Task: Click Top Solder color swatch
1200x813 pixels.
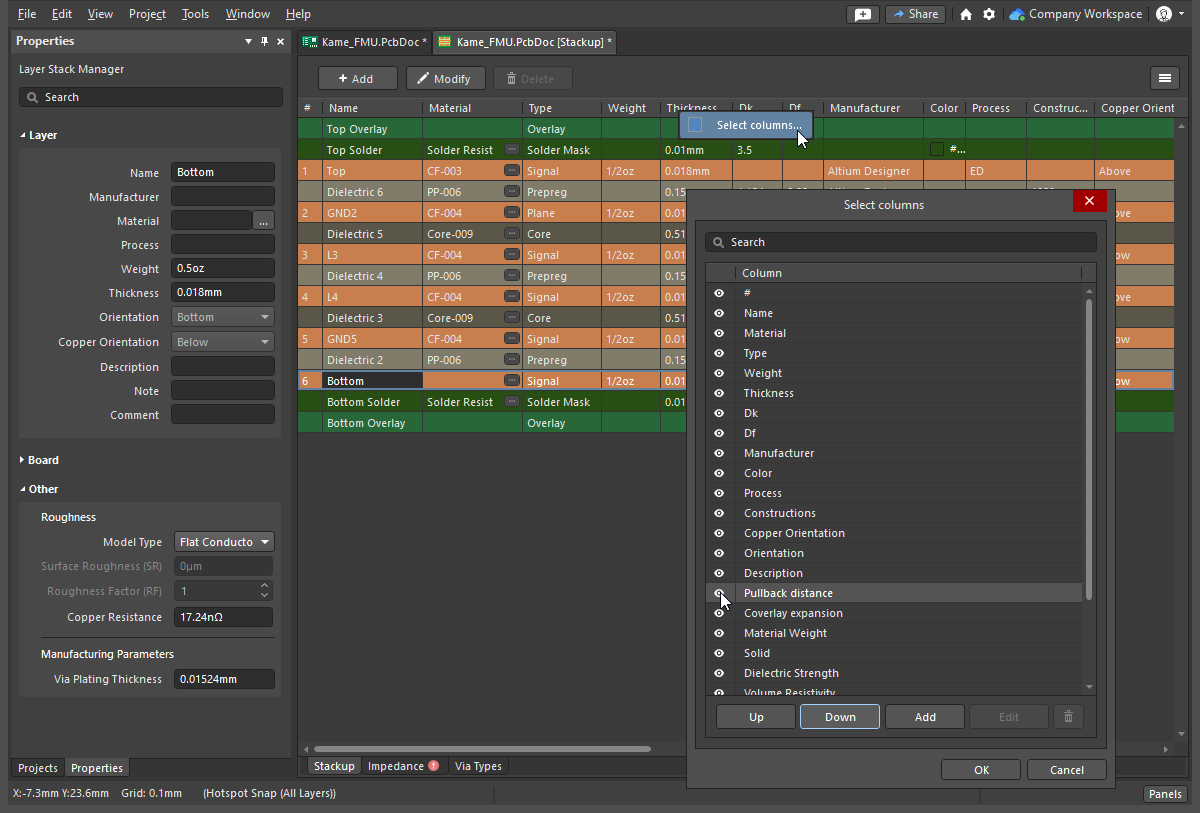Action: click(937, 150)
